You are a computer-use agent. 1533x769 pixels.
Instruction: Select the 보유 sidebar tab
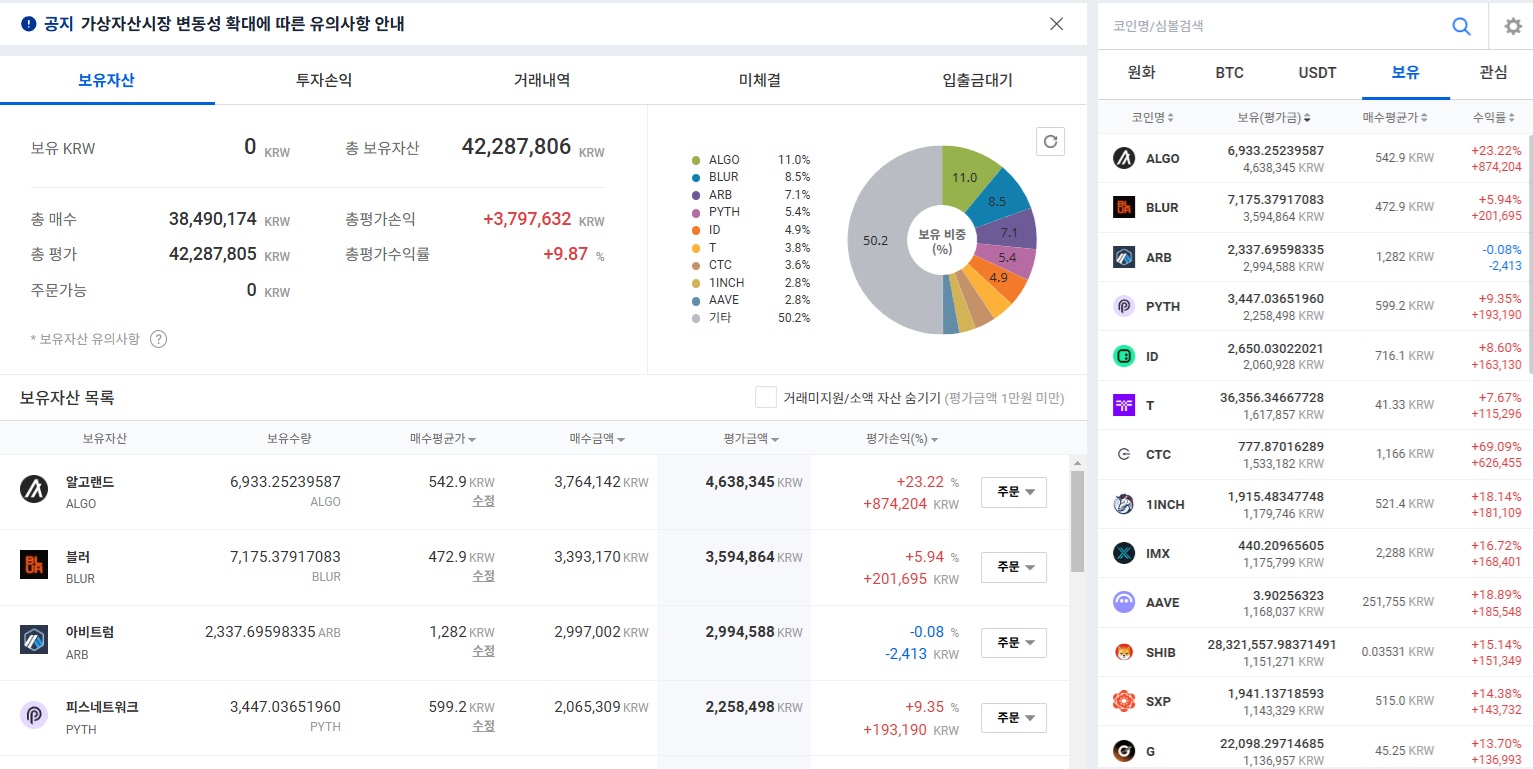tap(1405, 72)
